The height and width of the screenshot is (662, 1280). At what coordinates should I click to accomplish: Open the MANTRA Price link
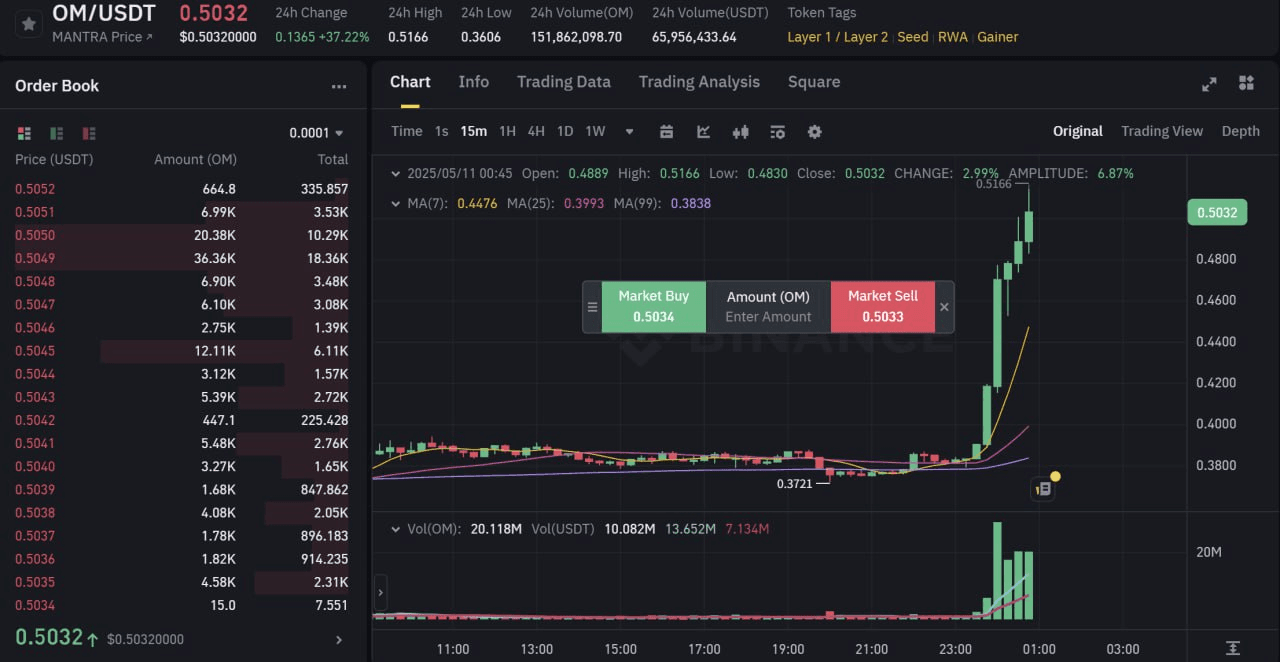click(103, 37)
